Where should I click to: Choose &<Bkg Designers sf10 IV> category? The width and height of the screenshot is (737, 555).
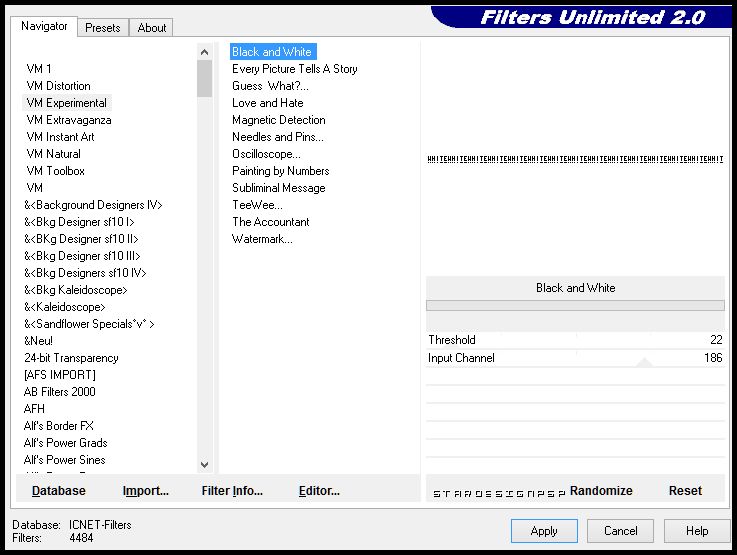[x=85, y=273]
